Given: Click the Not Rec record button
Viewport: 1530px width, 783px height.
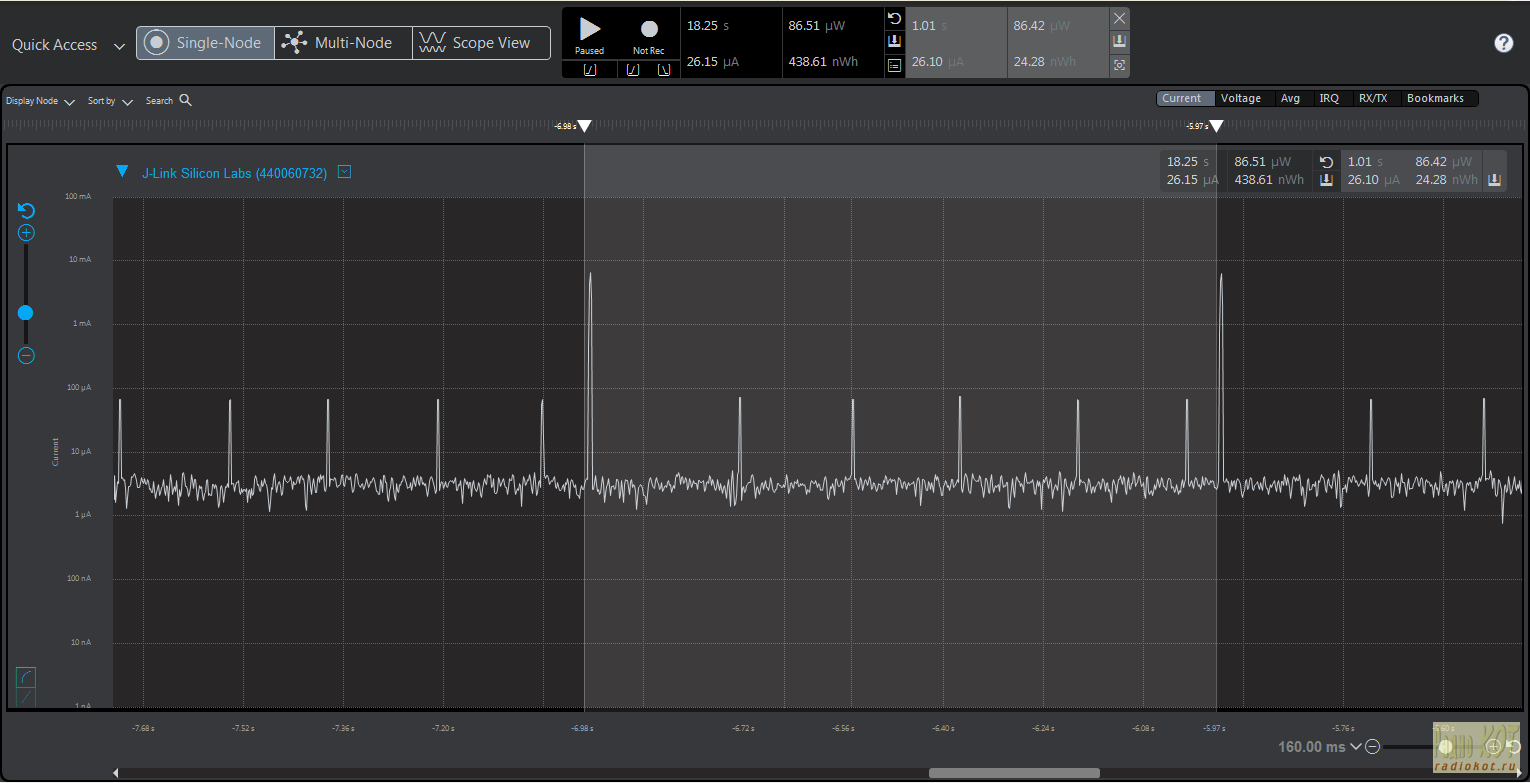Looking at the screenshot, I should 648,30.
